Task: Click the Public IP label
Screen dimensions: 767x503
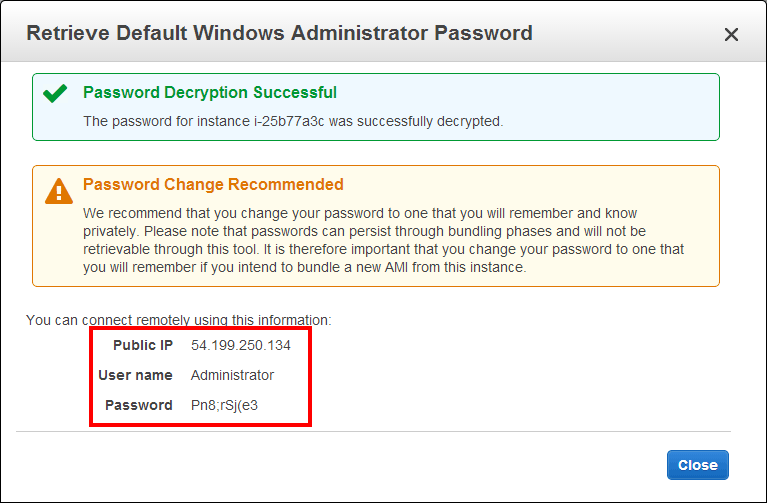Action: (142, 346)
